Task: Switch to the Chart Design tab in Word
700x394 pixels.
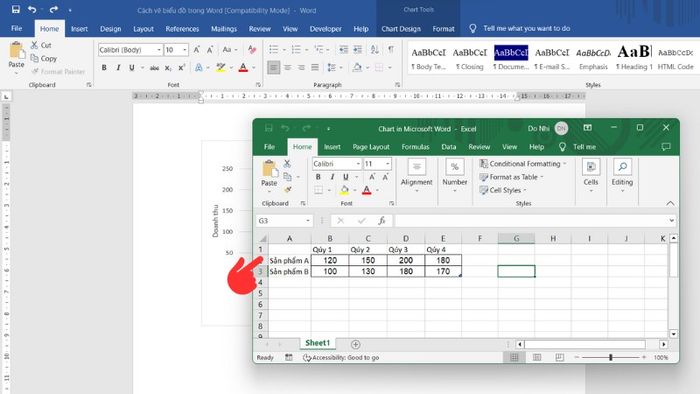Action: [401, 29]
